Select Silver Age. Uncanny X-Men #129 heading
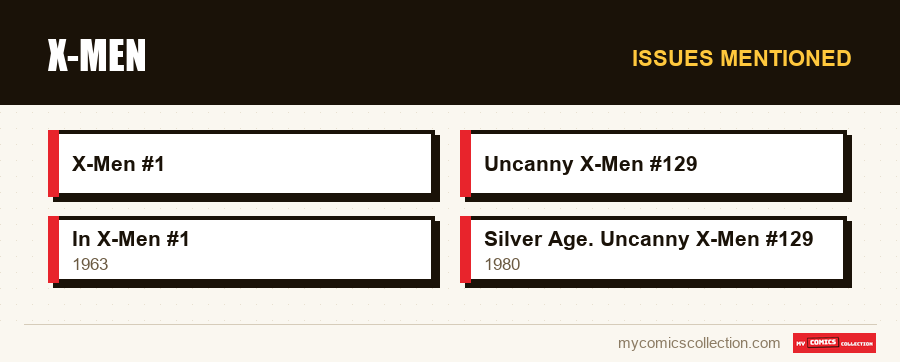900x362 pixels. (x=649, y=239)
